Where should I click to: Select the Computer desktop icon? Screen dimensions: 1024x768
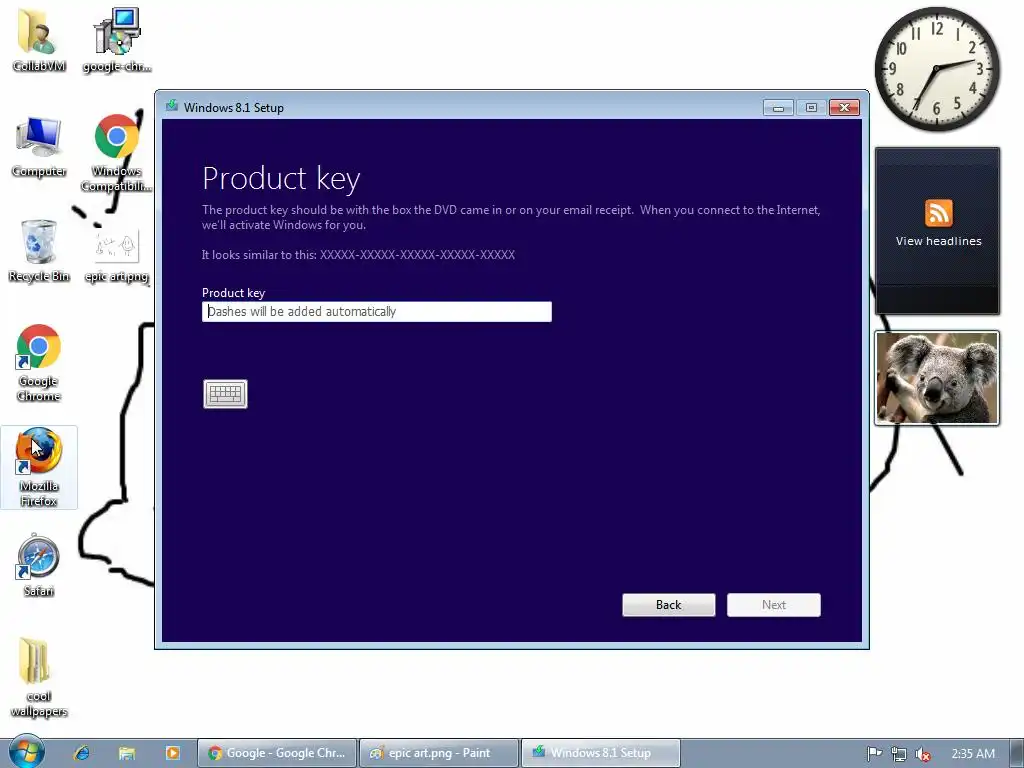[39, 145]
